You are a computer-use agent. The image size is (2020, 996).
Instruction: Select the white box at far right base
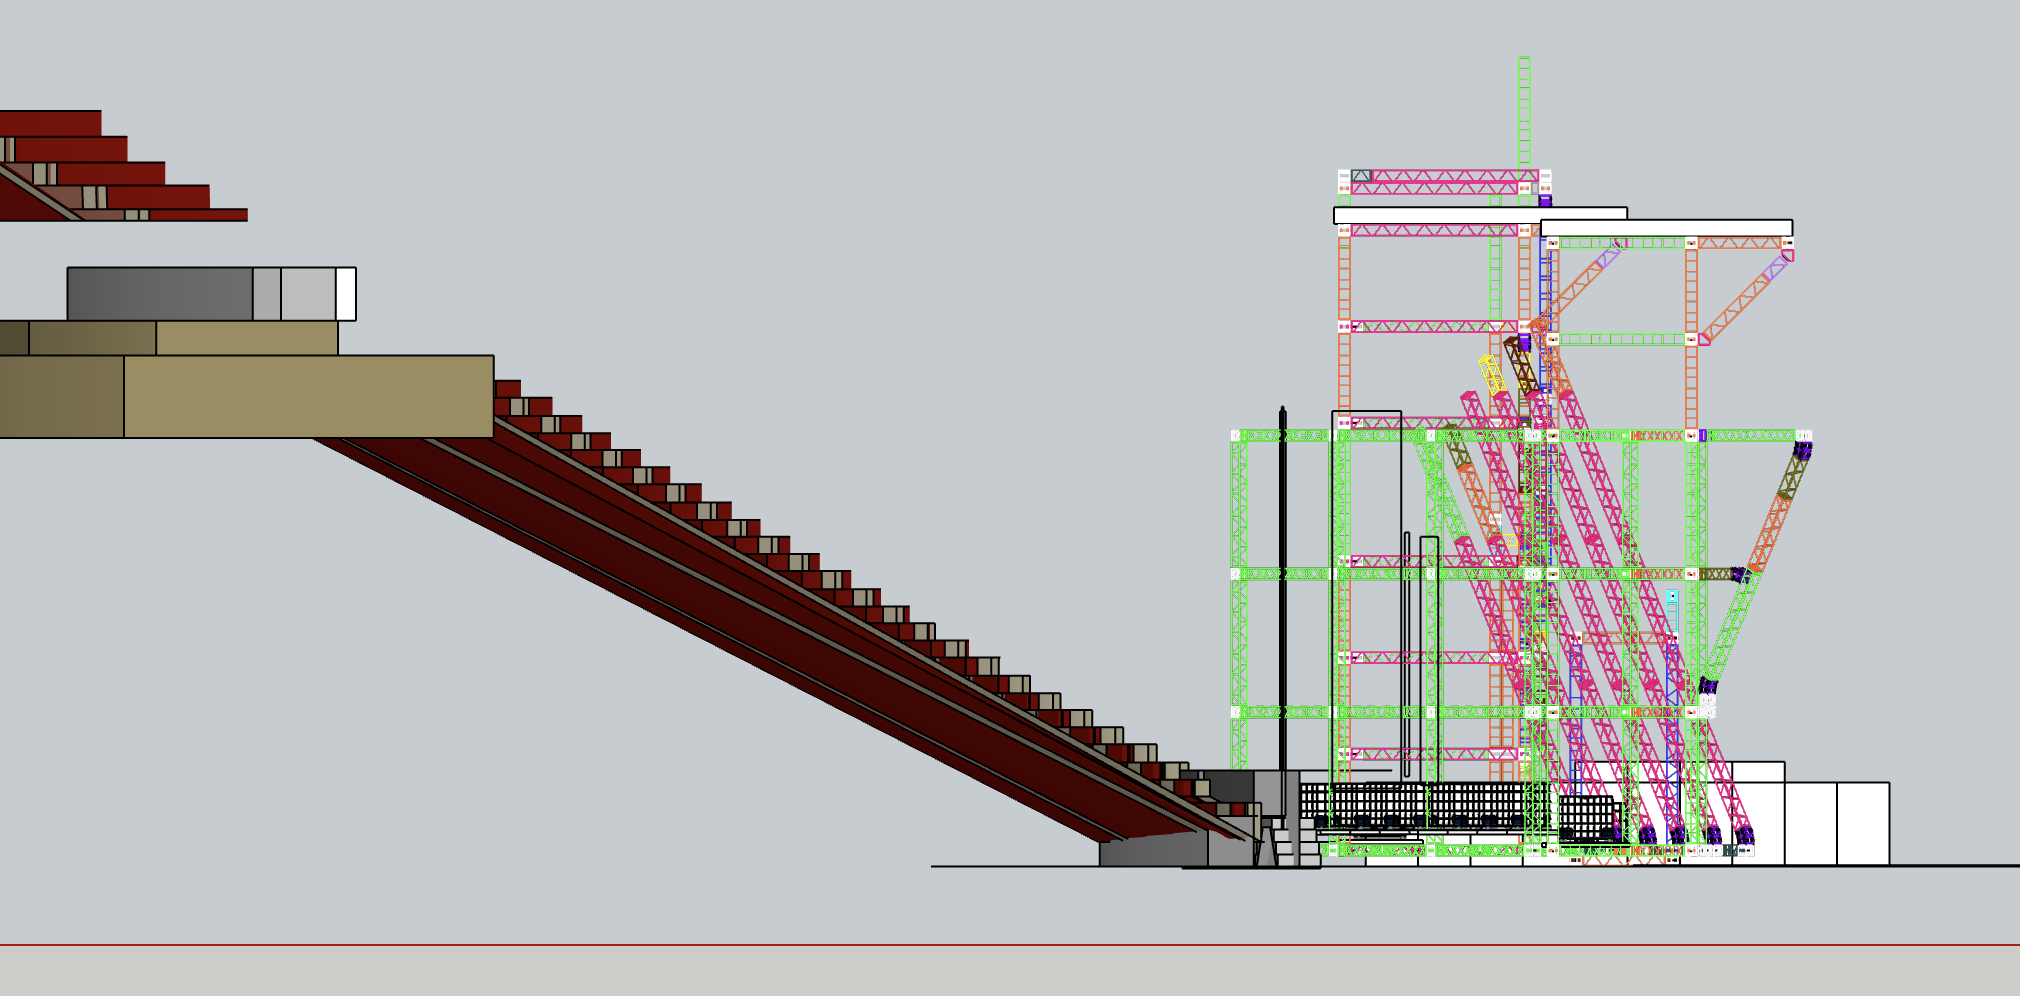(1862, 824)
